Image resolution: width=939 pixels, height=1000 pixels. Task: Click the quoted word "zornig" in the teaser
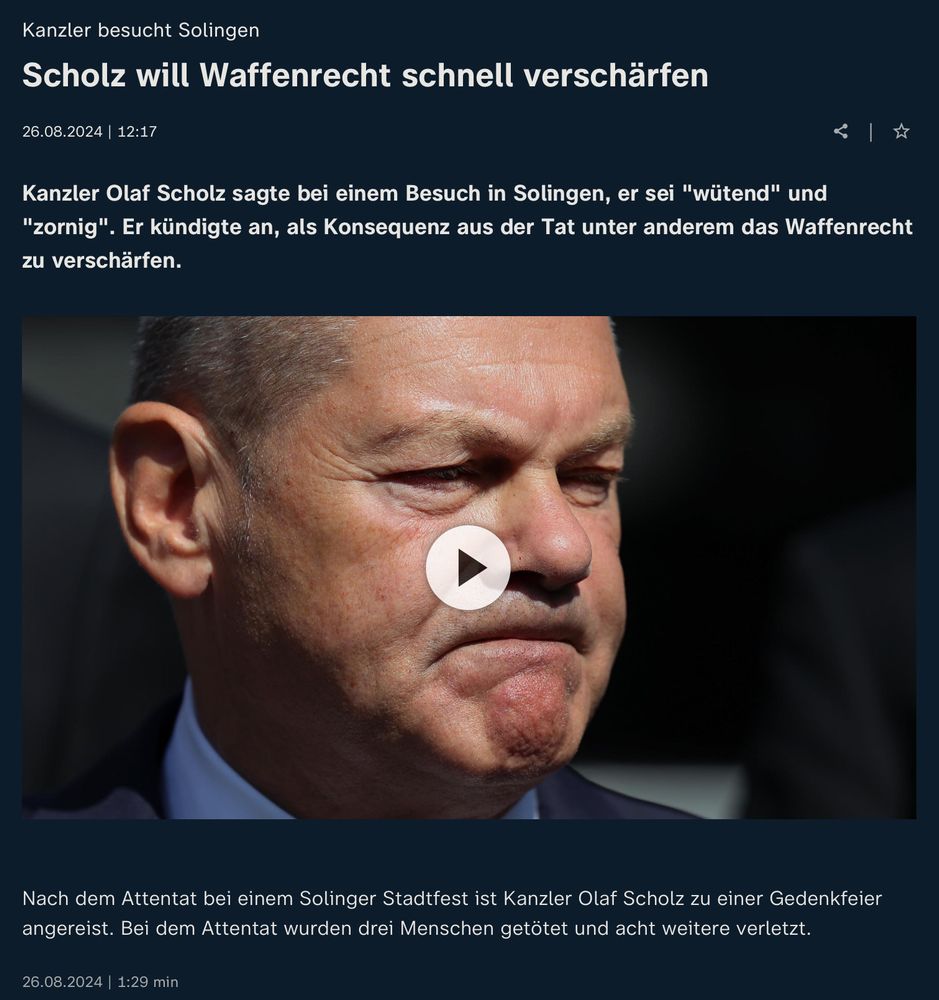click(68, 227)
